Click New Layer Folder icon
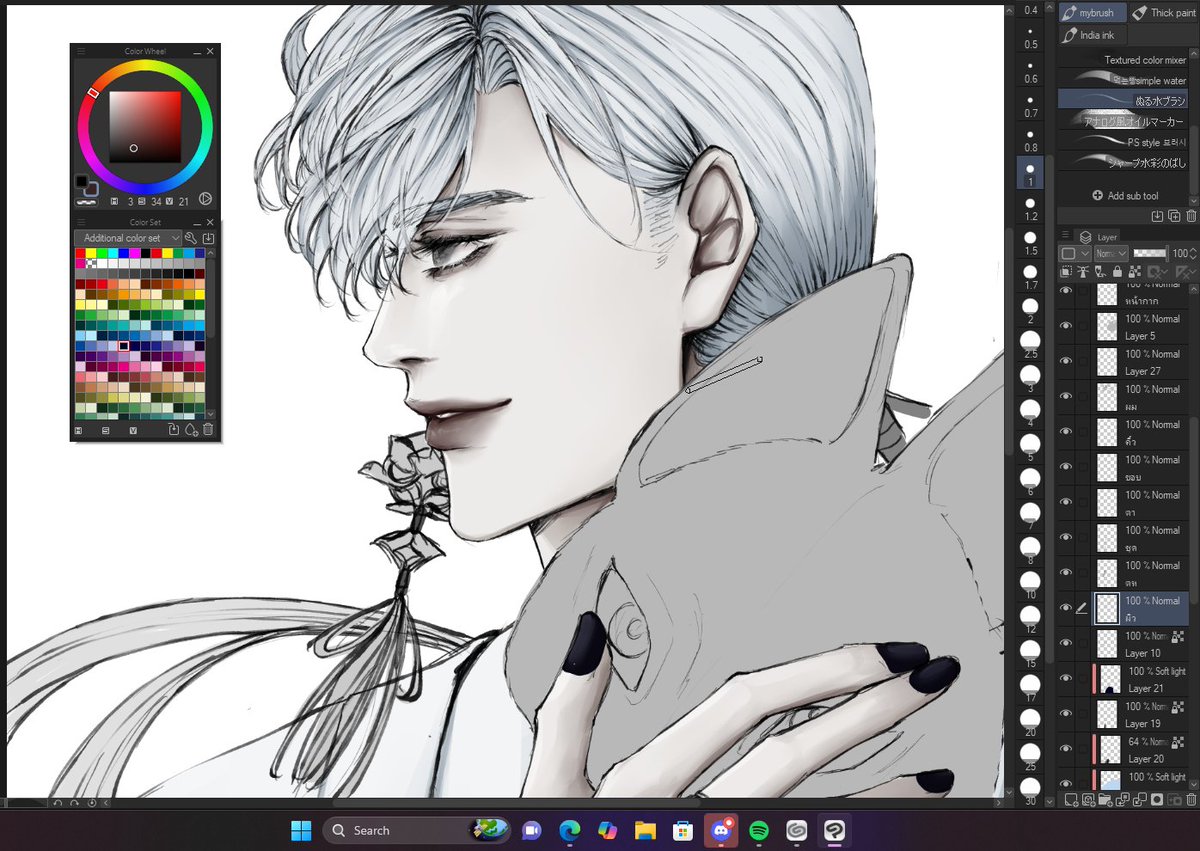 click(1105, 800)
